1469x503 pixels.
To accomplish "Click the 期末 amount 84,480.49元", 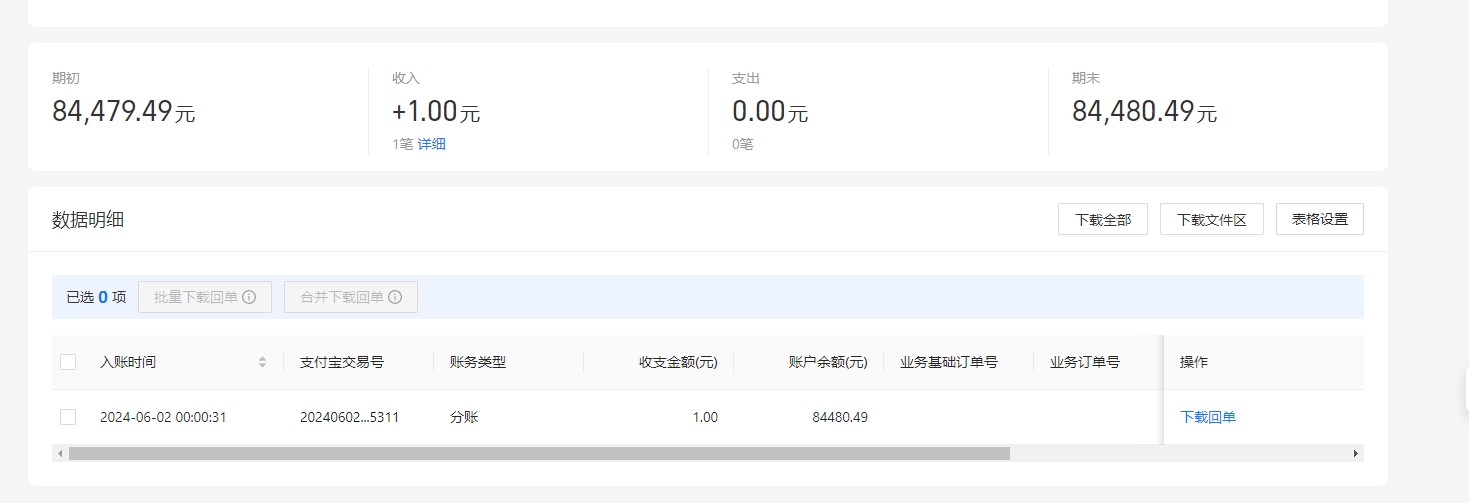I will [x=1145, y=112].
